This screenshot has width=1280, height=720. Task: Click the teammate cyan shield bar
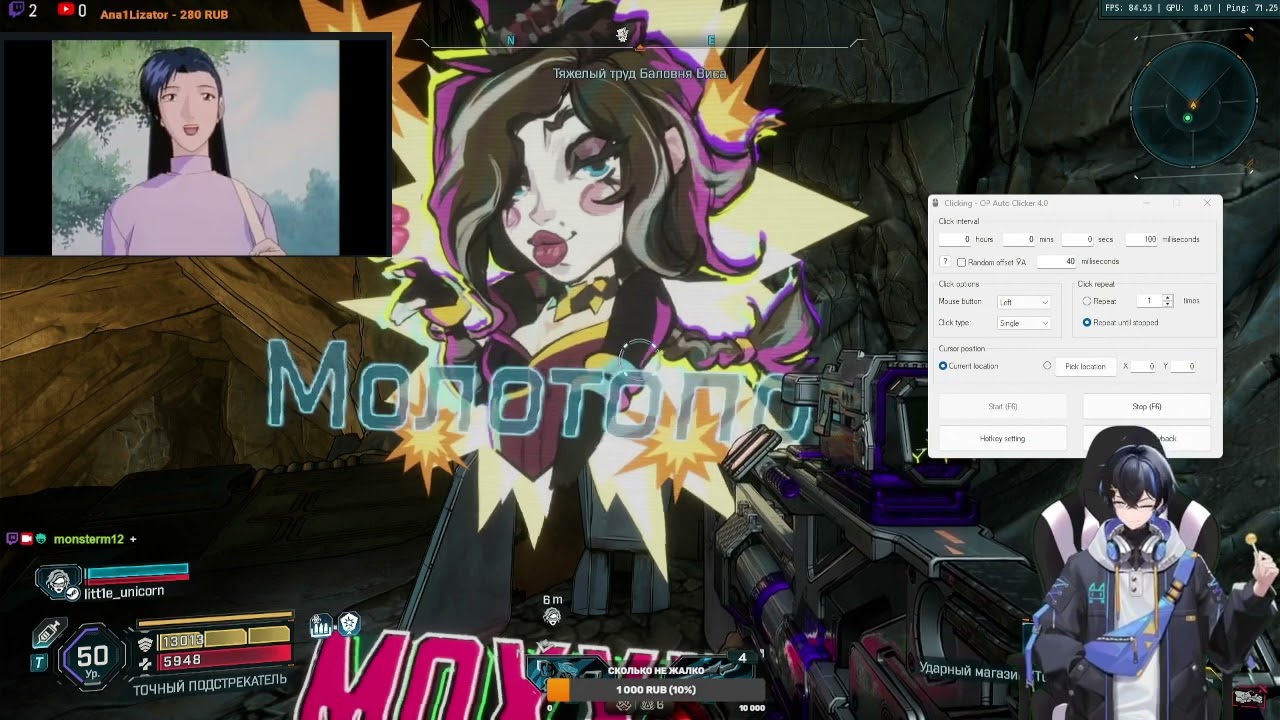[x=136, y=571]
